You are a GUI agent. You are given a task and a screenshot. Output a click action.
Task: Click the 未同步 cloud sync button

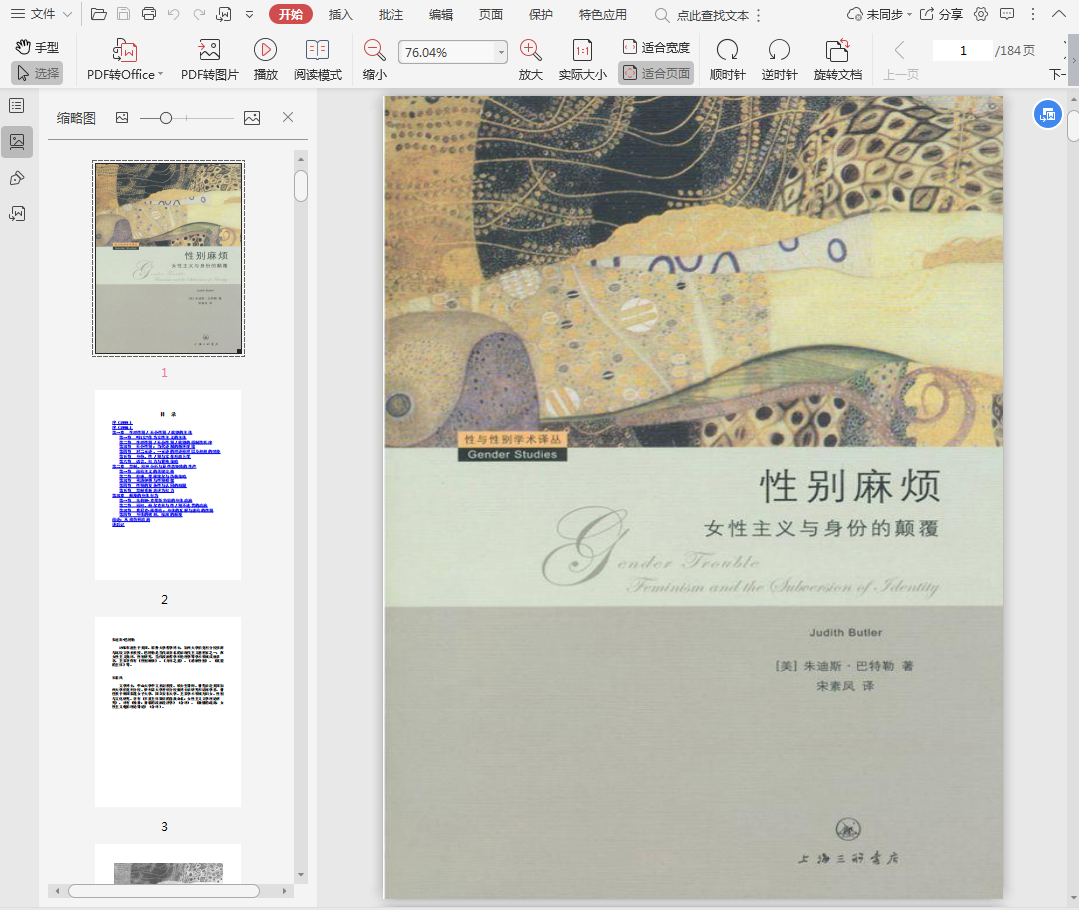pyautogui.click(x=879, y=14)
